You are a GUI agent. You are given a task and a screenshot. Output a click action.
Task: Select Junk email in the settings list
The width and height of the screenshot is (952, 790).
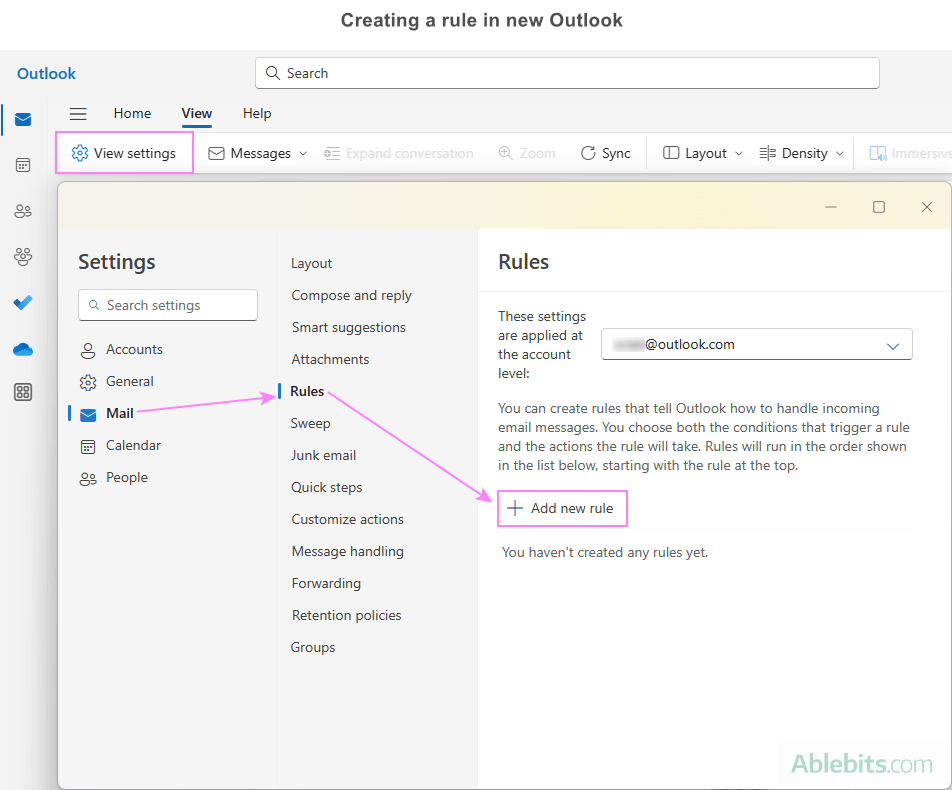323,455
